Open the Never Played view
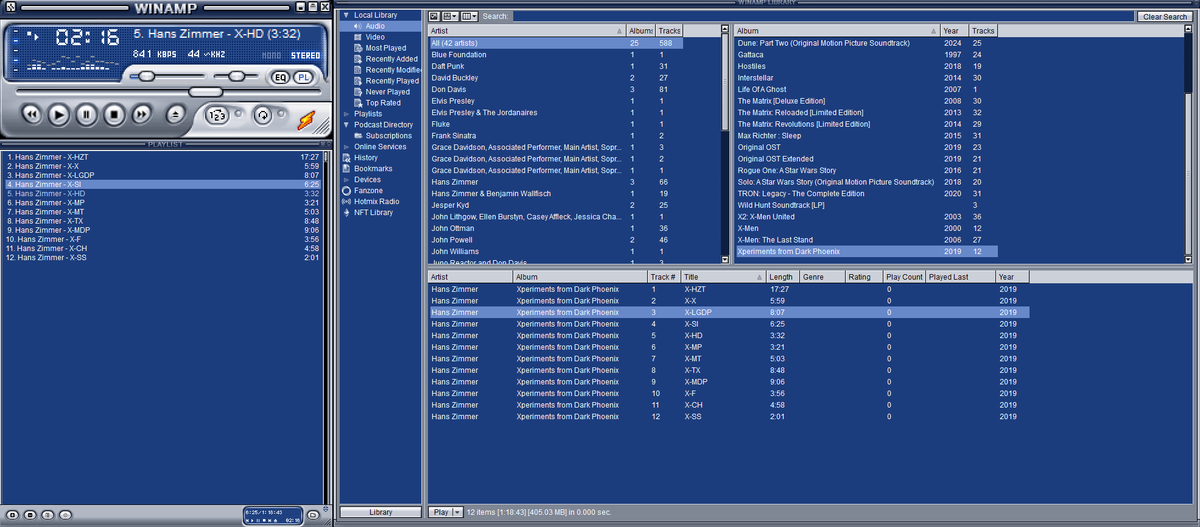 (x=387, y=92)
